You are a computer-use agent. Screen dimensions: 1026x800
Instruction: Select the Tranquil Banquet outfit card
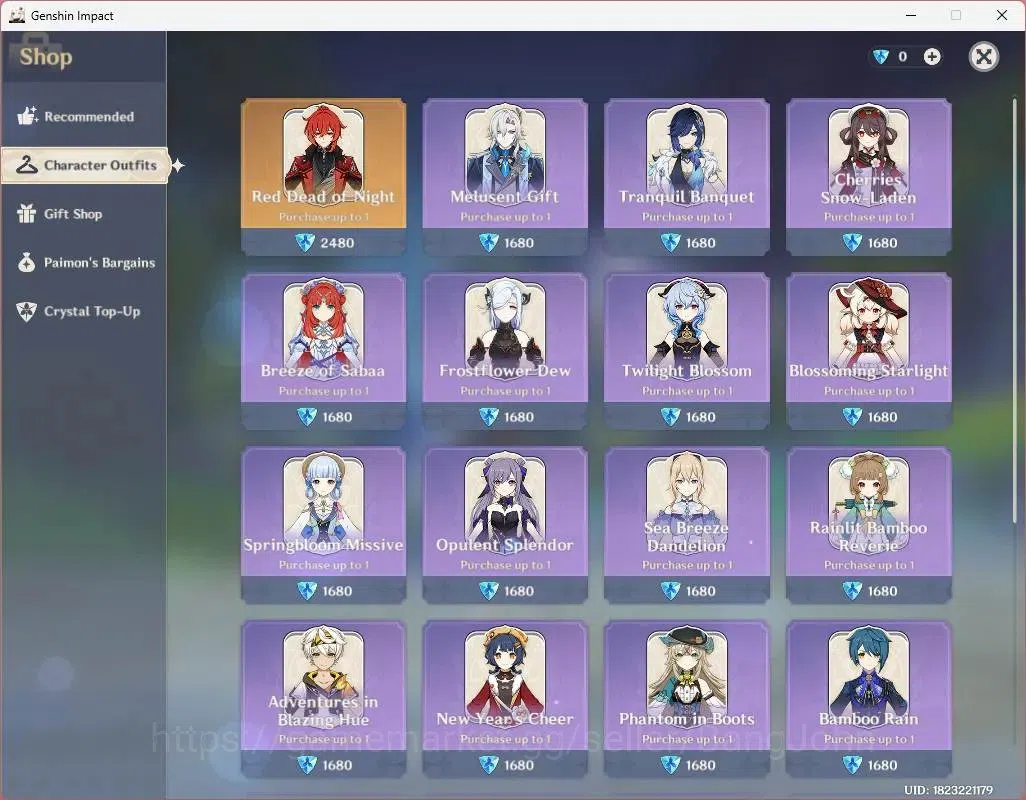tap(686, 177)
